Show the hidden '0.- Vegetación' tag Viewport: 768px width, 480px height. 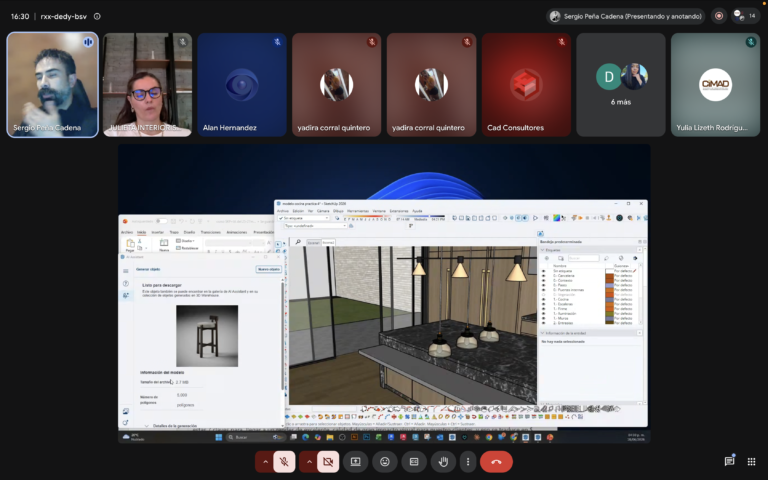[543, 294]
